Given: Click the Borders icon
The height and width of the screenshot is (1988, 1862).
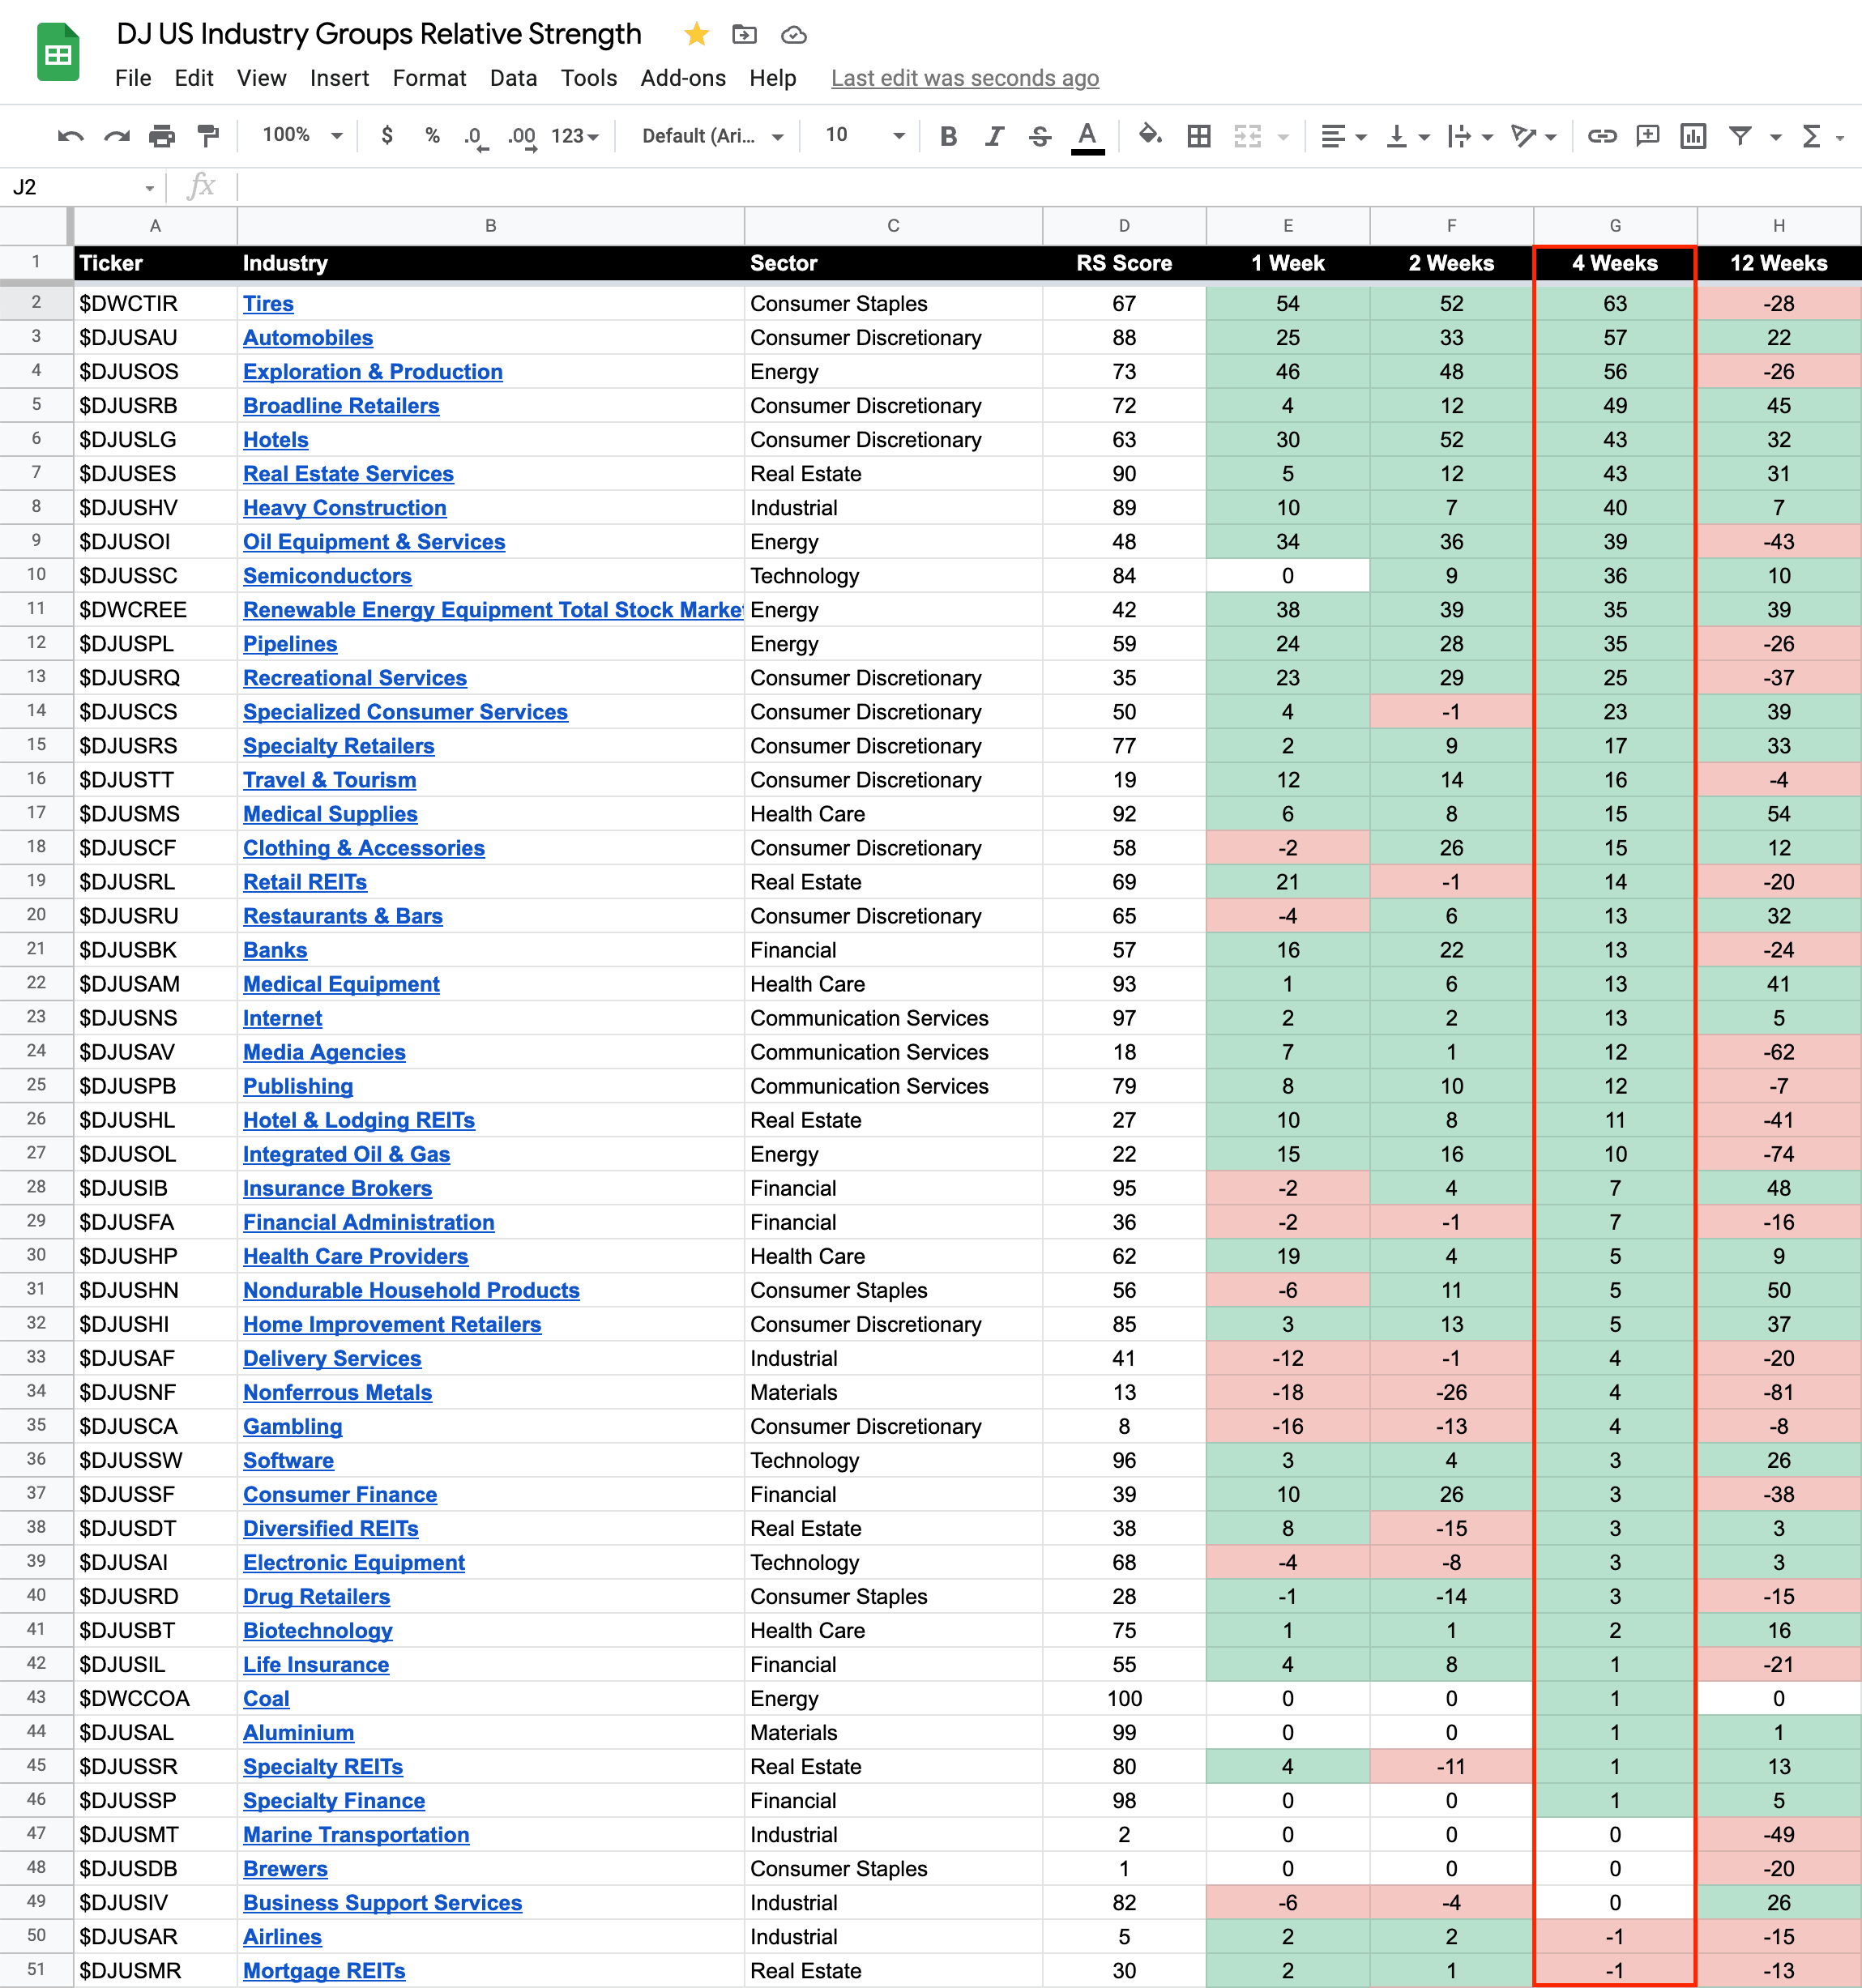Looking at the screenshot, I should pos(1198,136).
